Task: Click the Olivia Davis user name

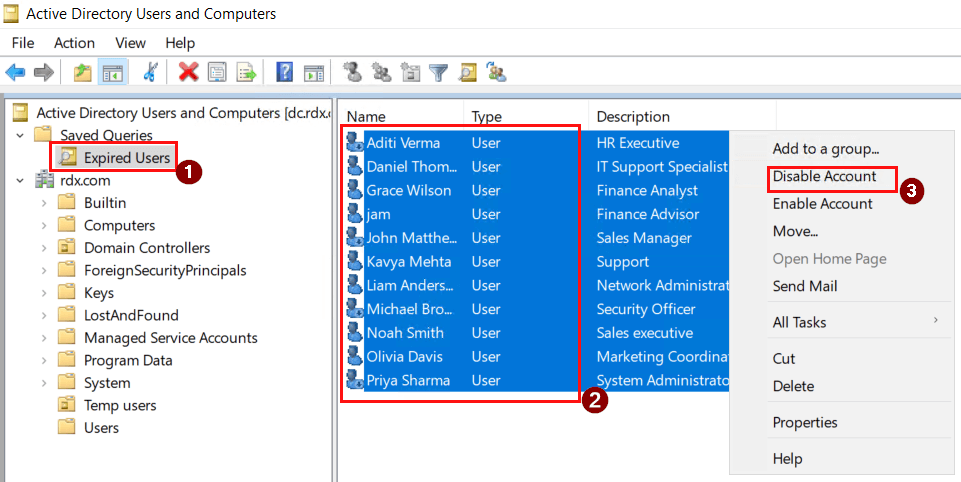Action: coord(405,357)
